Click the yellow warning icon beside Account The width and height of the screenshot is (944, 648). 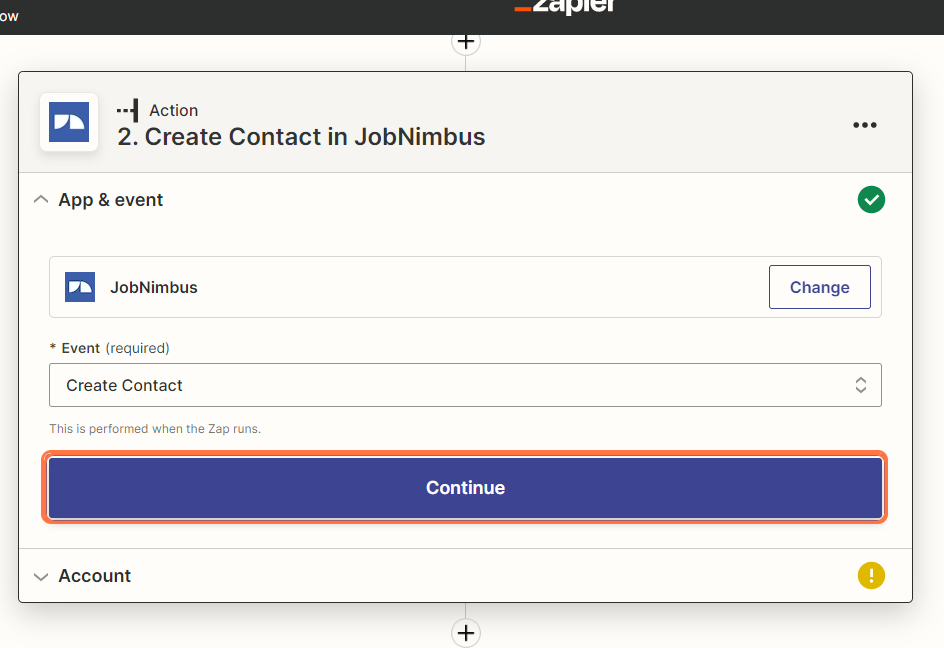click(871, 576)
